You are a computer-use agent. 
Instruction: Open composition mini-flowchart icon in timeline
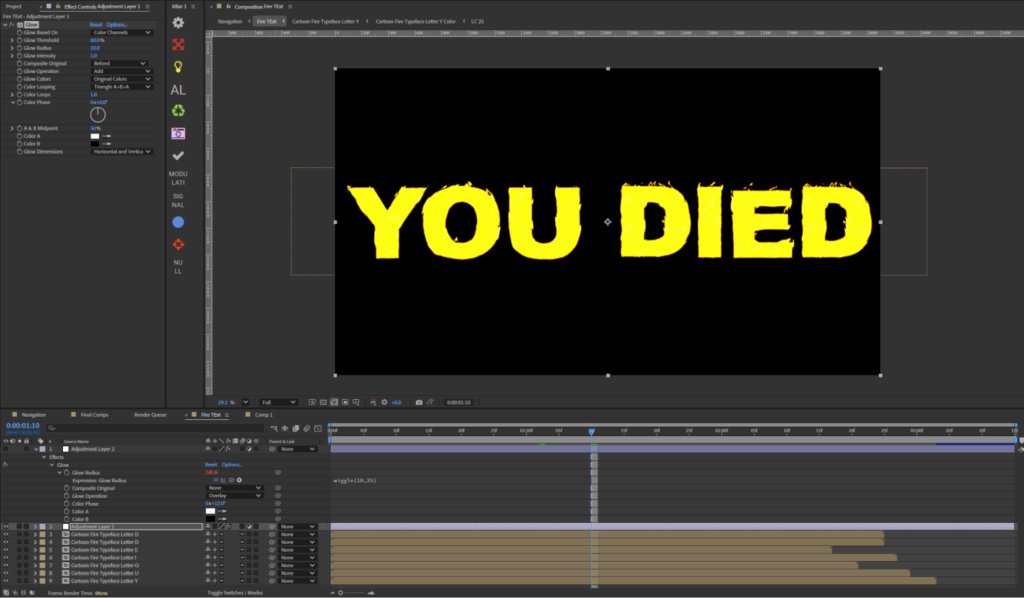click(x=274, y=428)
